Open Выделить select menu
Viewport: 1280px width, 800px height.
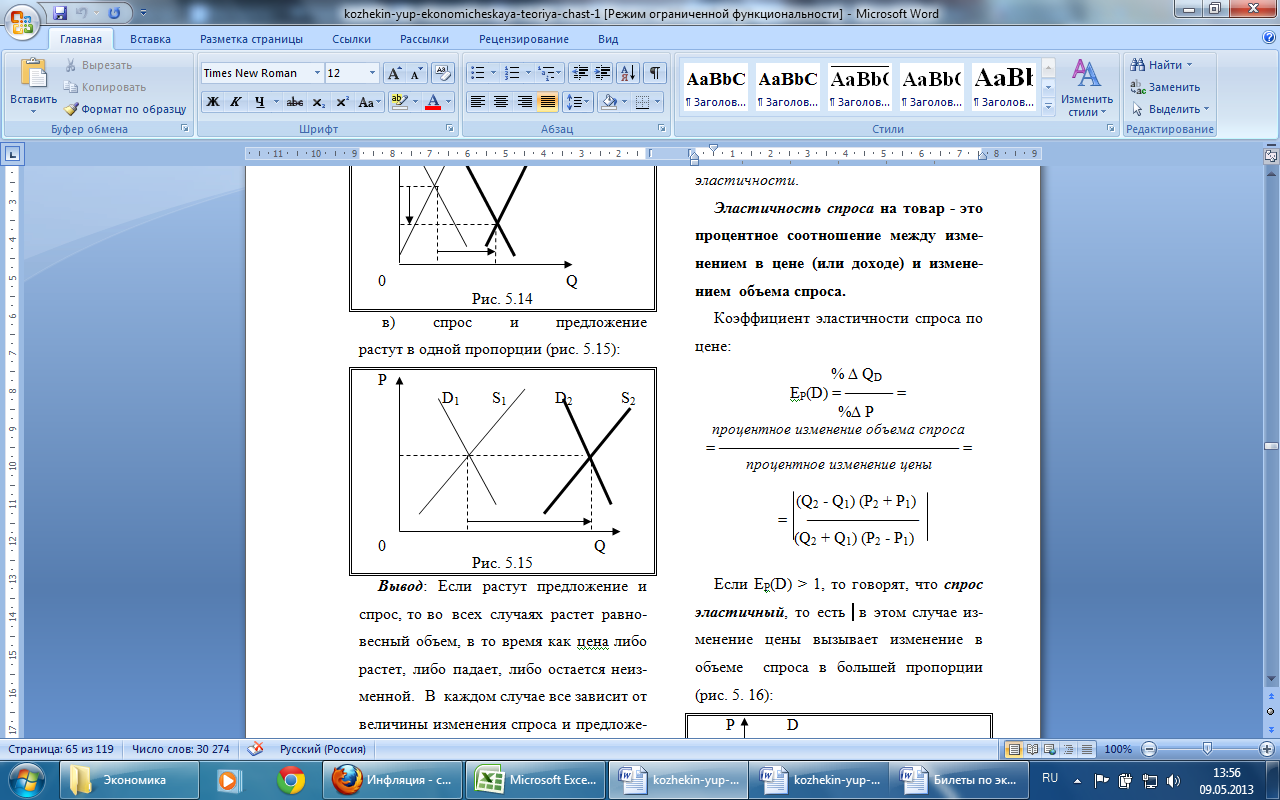tap(1170, 109)
